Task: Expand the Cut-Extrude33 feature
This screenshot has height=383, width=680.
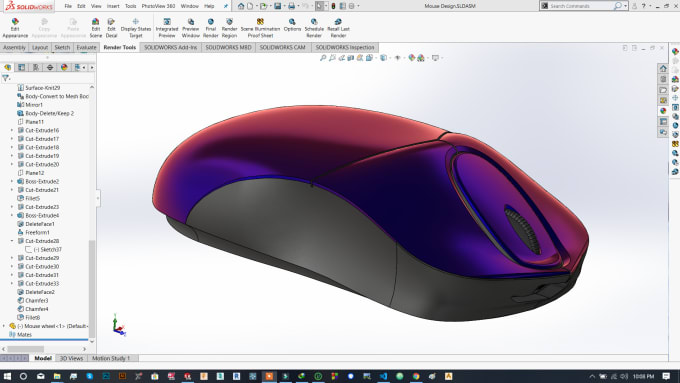Action: point(12,283)
